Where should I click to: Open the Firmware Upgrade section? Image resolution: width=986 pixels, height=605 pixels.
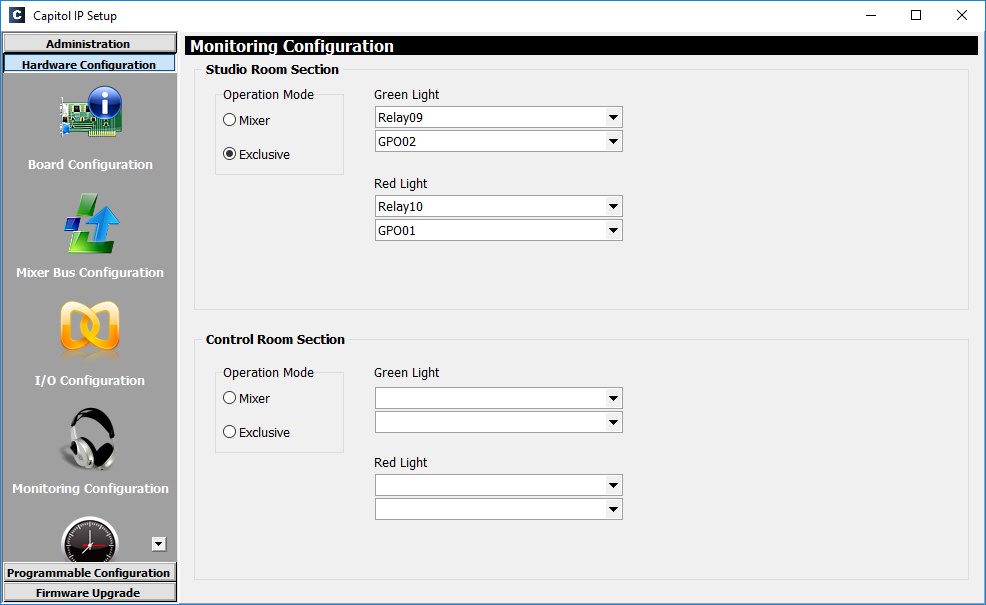[89, 592]
